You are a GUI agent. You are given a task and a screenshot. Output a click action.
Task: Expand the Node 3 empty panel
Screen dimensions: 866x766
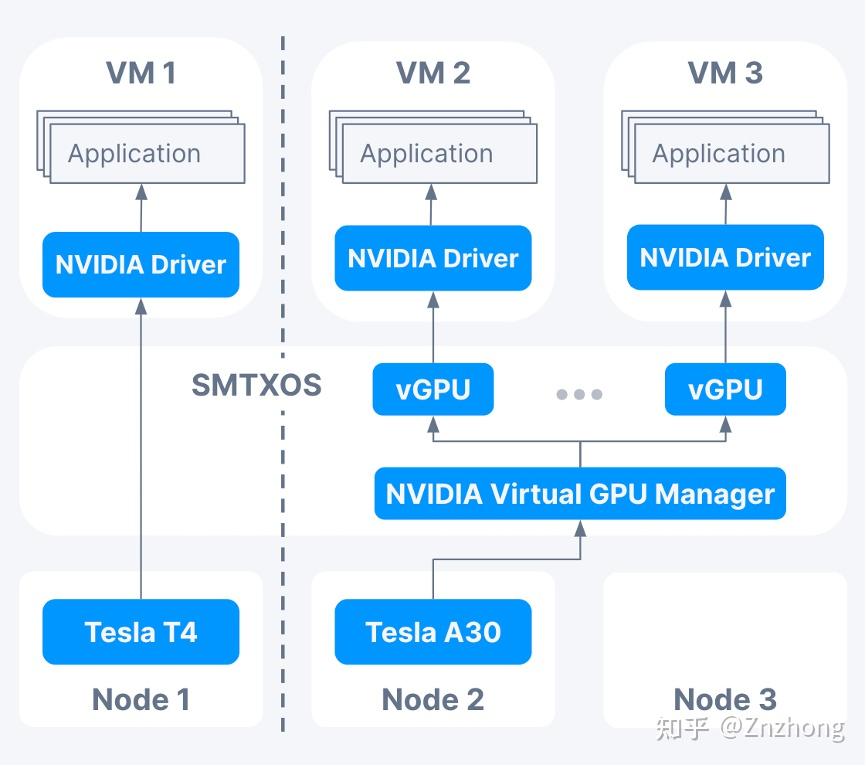coord(723,640)
